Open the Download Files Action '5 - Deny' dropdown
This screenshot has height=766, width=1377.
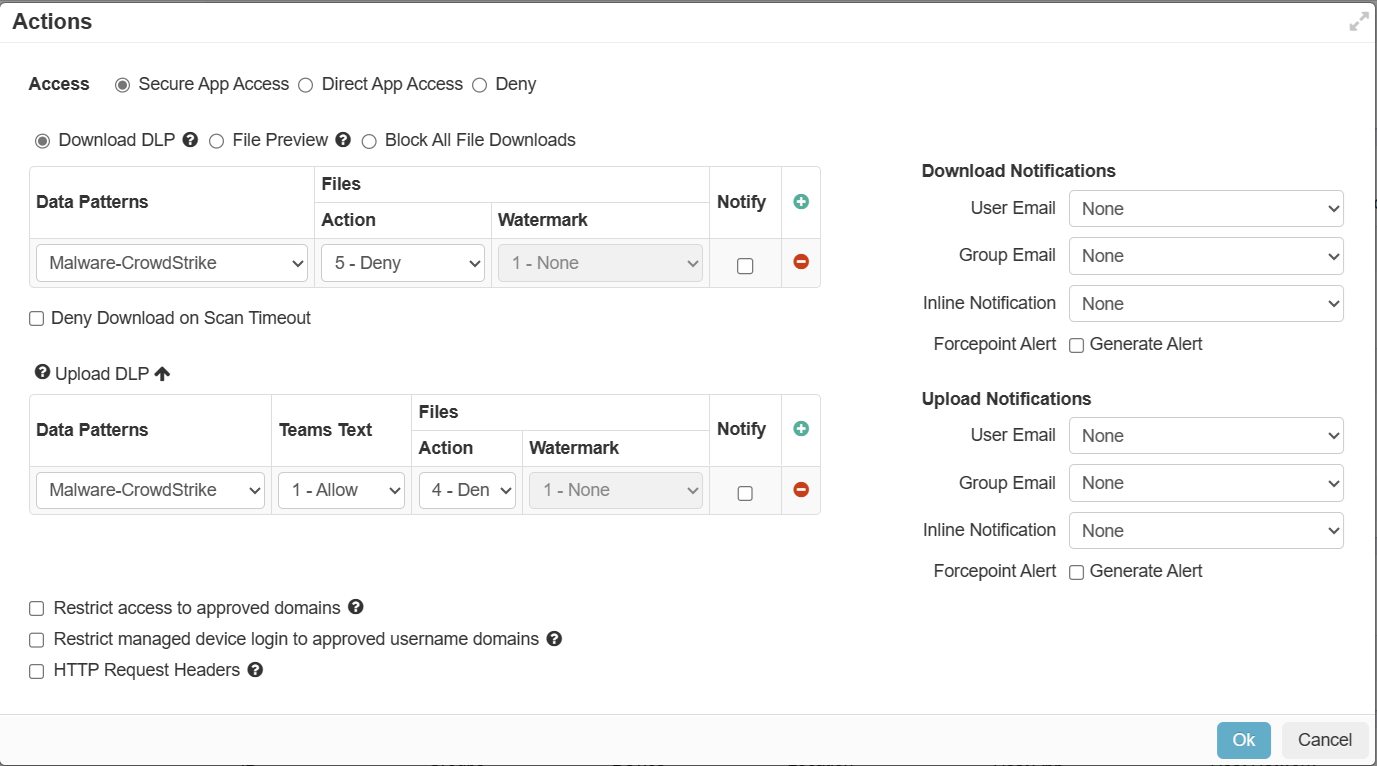pos(402,263)
